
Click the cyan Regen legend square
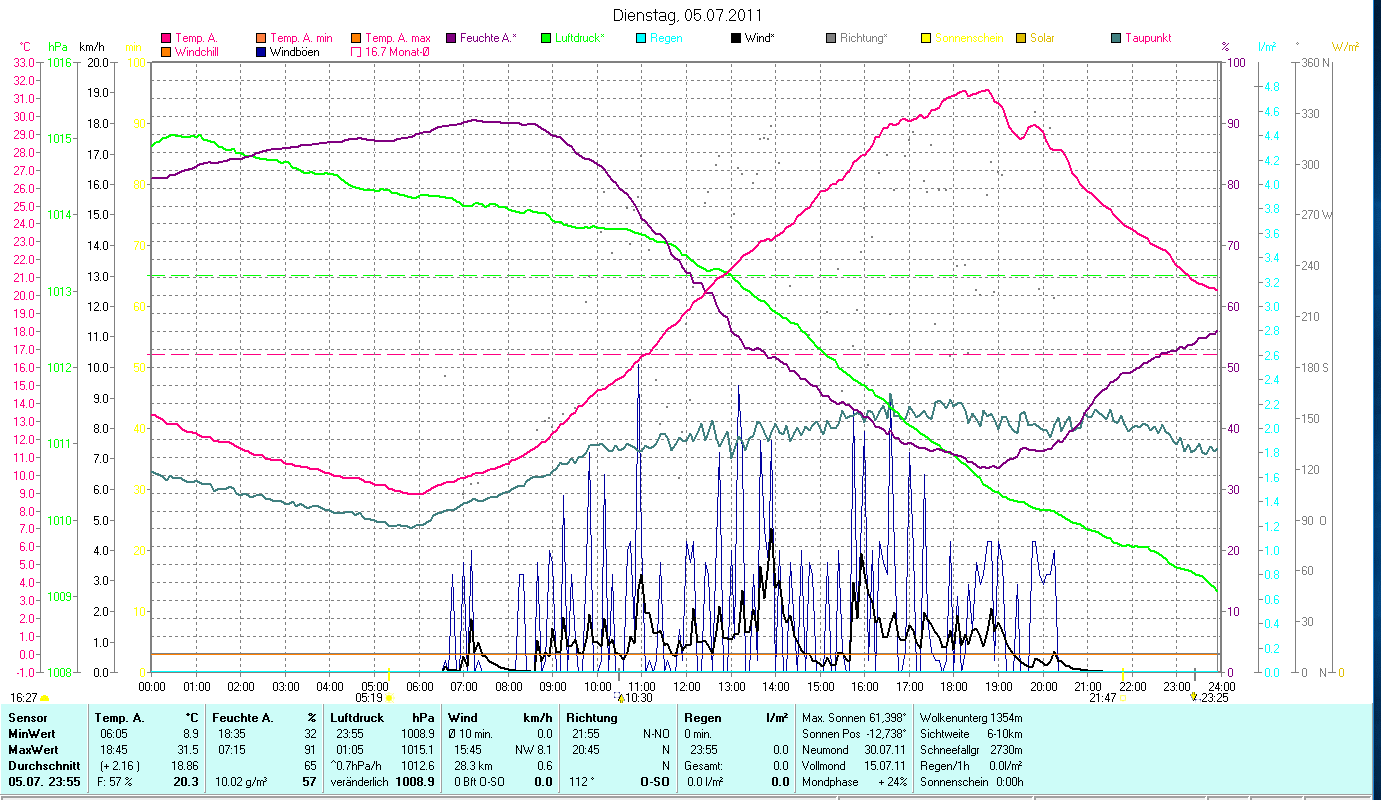641,39
